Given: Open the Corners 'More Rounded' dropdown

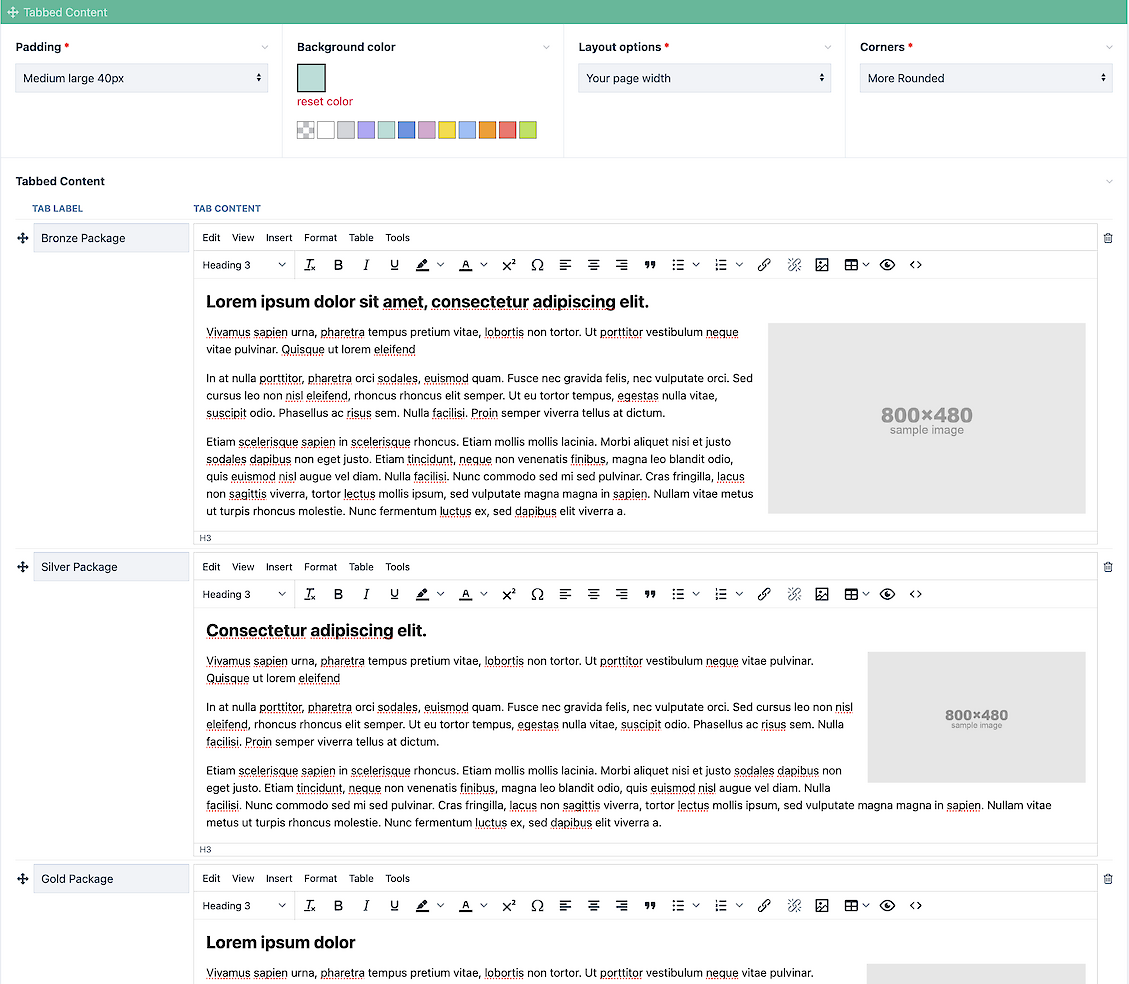Looking at the screenshot, I should click(x=985, y=78).
